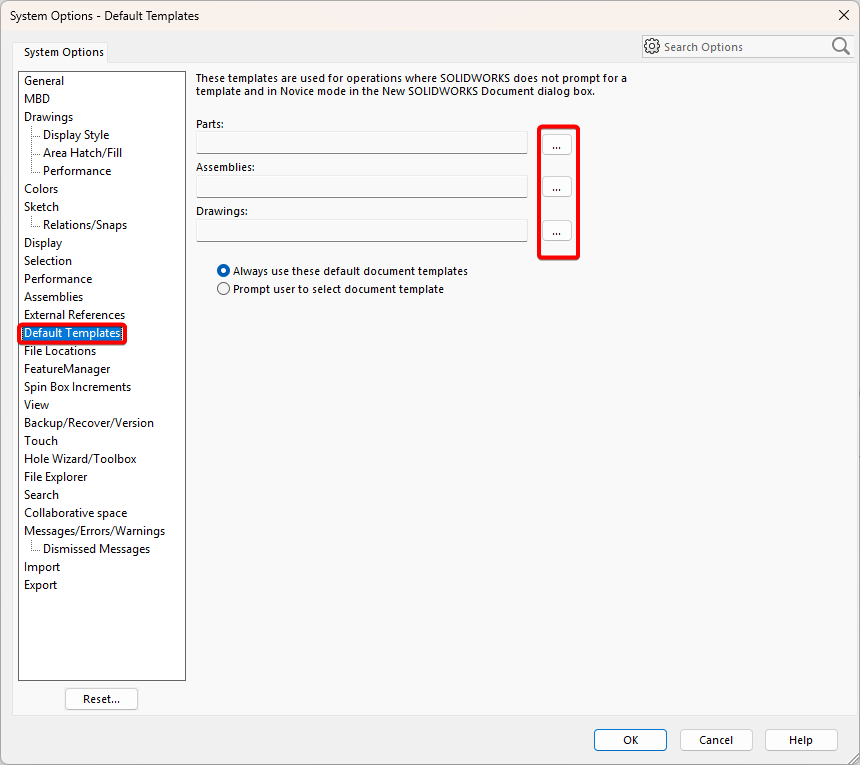Image resolution: width=860 pixels, height=765 pixels.
Task: Open Area Hatch/Fill settings
Action: tap(82, 153)
